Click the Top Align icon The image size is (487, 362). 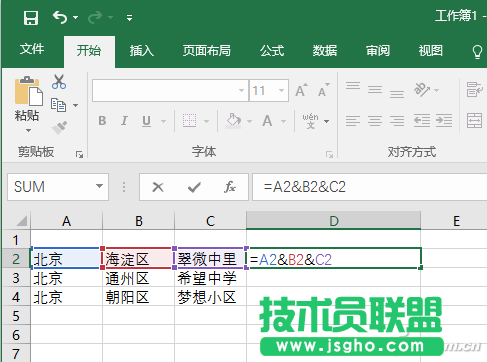pos(353,86)
